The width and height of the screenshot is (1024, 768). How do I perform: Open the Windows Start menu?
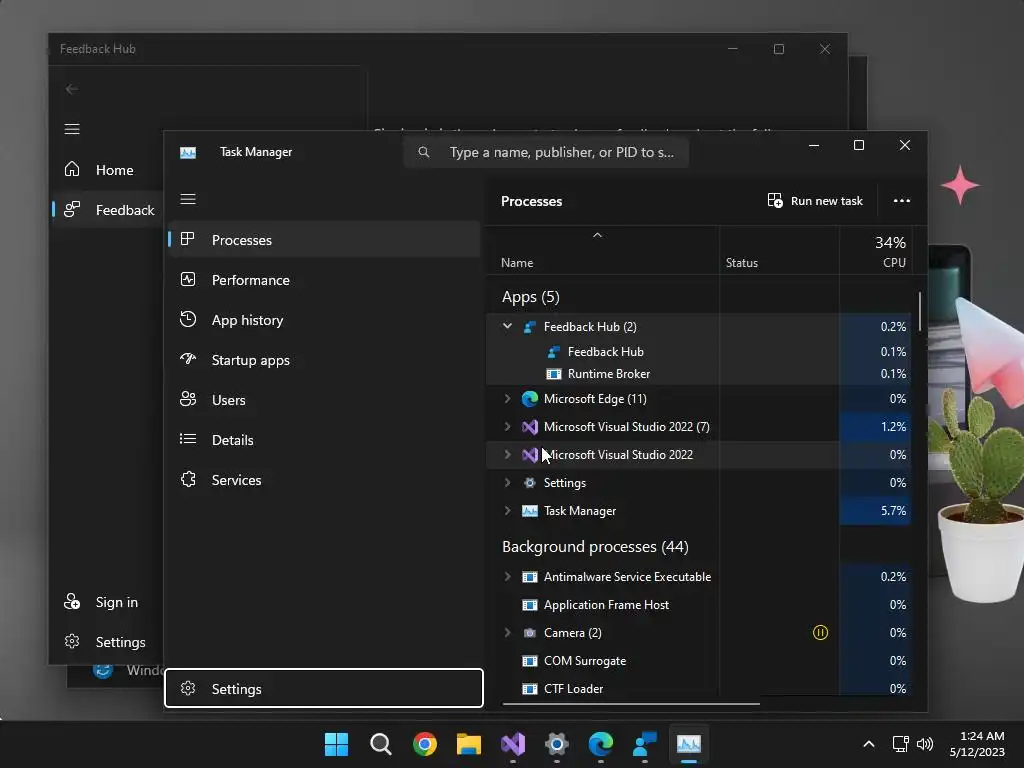pos(336,744)
